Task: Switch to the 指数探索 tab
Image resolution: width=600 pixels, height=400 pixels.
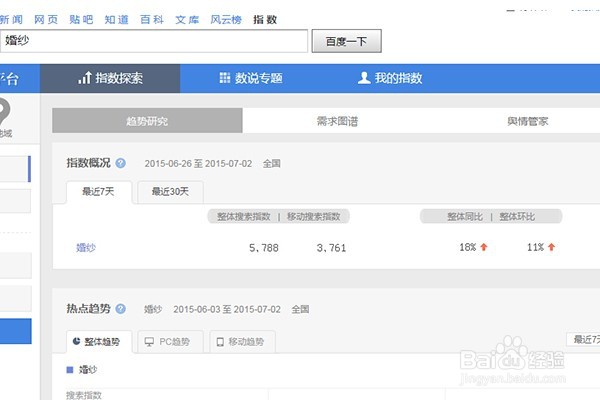Action: pos(110,78)
